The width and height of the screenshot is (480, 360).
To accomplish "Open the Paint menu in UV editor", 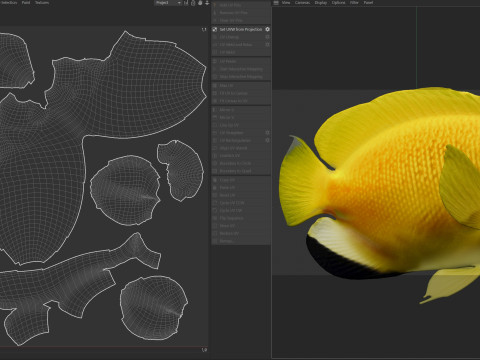I will click(x=26, y=2).
